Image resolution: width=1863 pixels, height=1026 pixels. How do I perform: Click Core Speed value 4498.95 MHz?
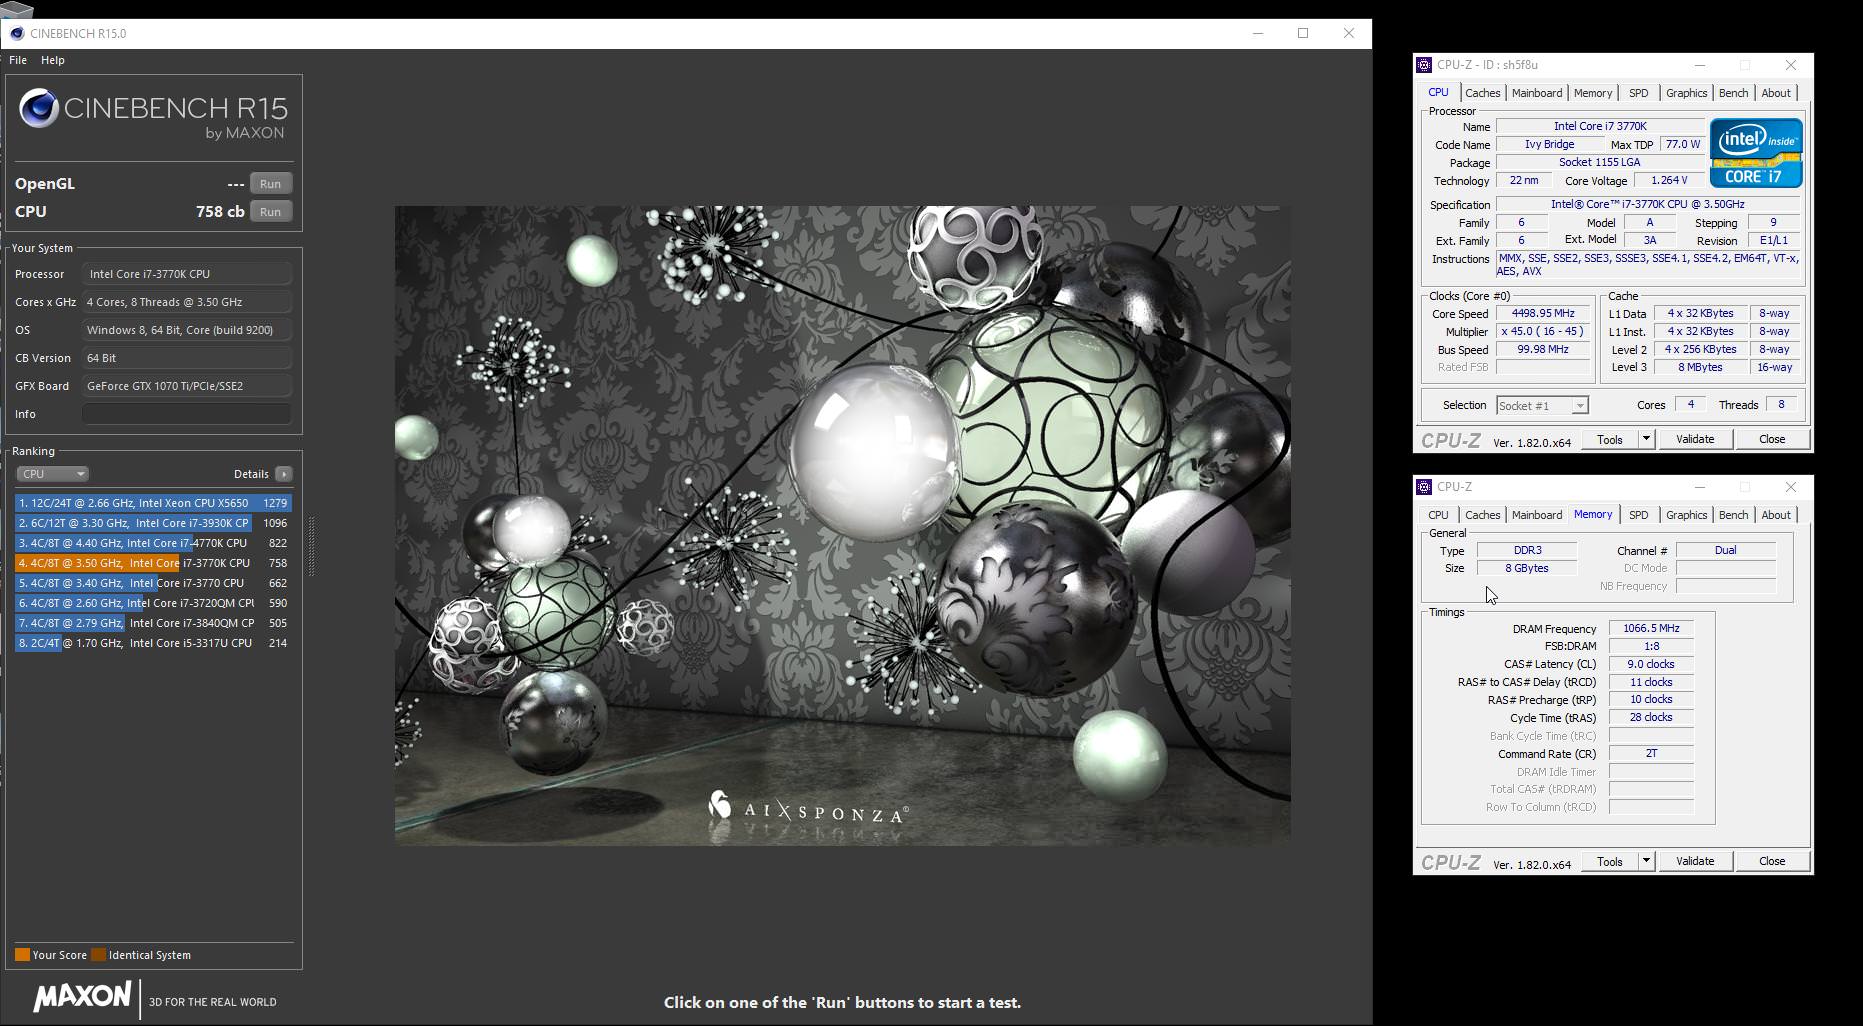tap(1543, 313)
